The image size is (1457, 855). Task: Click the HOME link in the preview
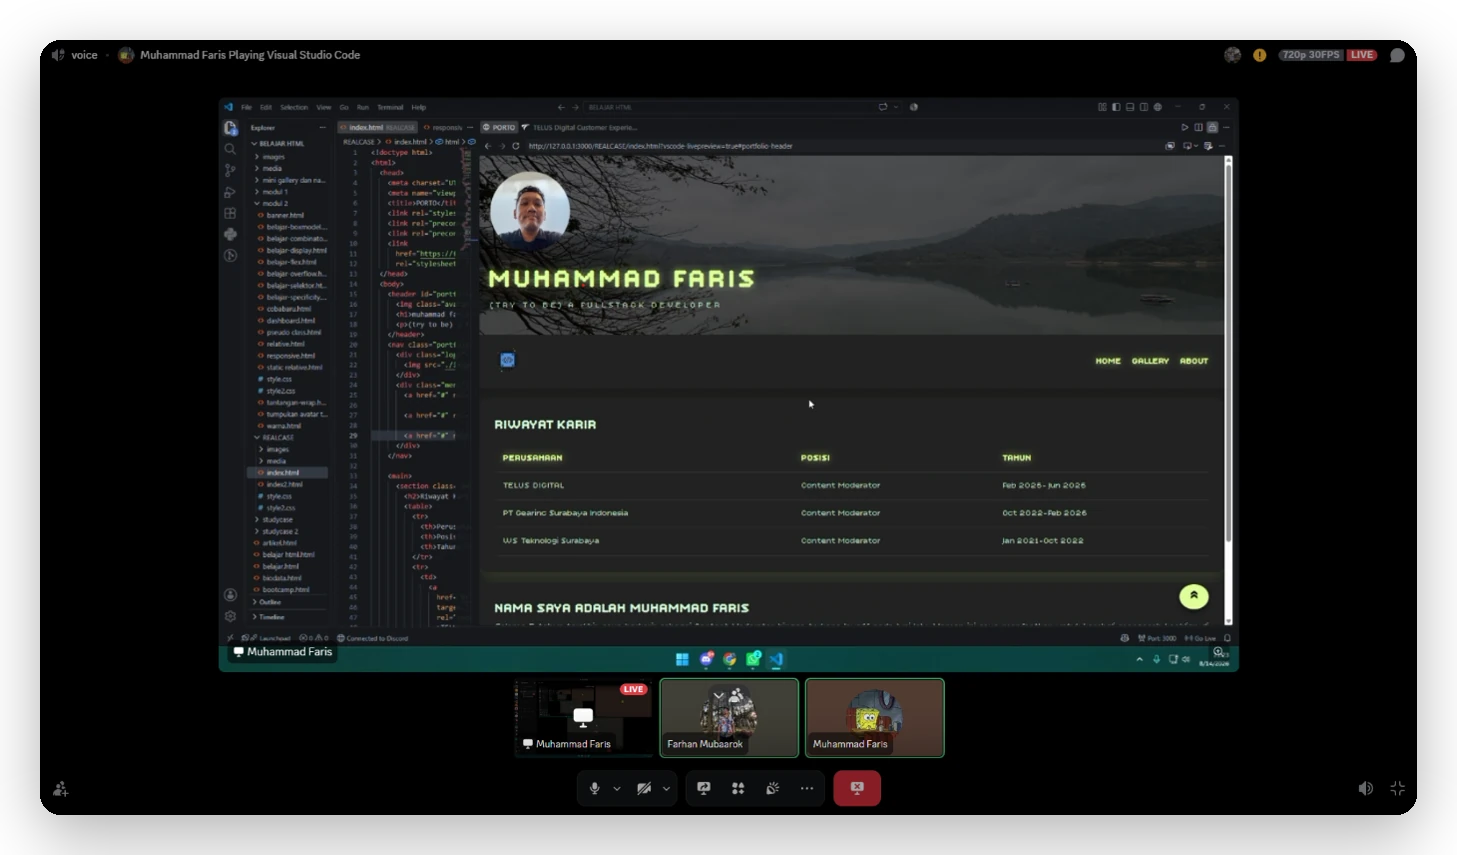click(1108, 361)
